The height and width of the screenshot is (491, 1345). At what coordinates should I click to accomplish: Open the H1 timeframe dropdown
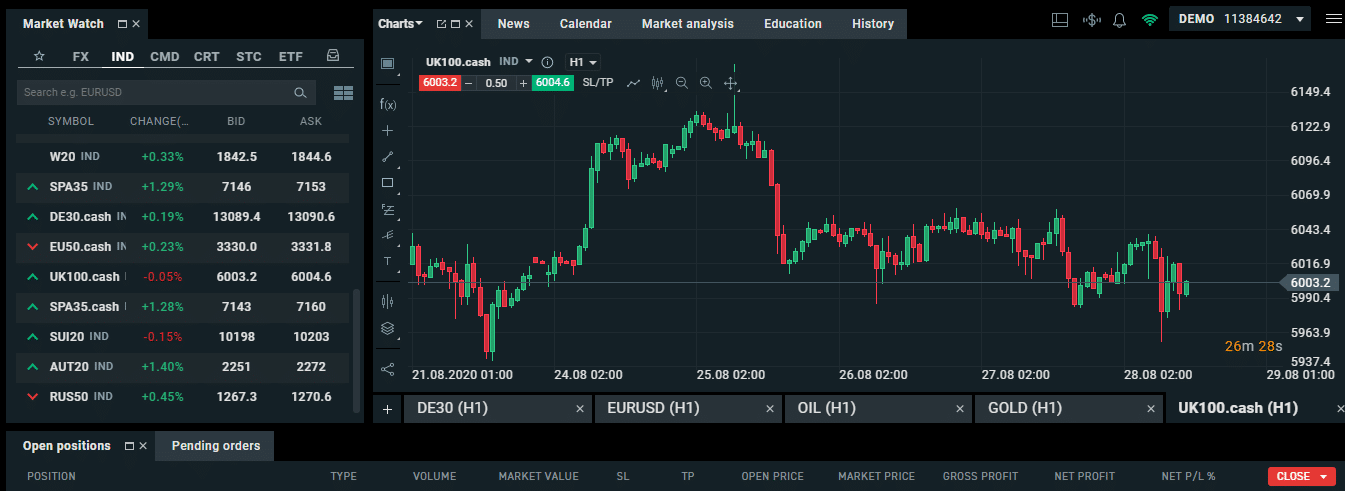[x=583, y=62]
